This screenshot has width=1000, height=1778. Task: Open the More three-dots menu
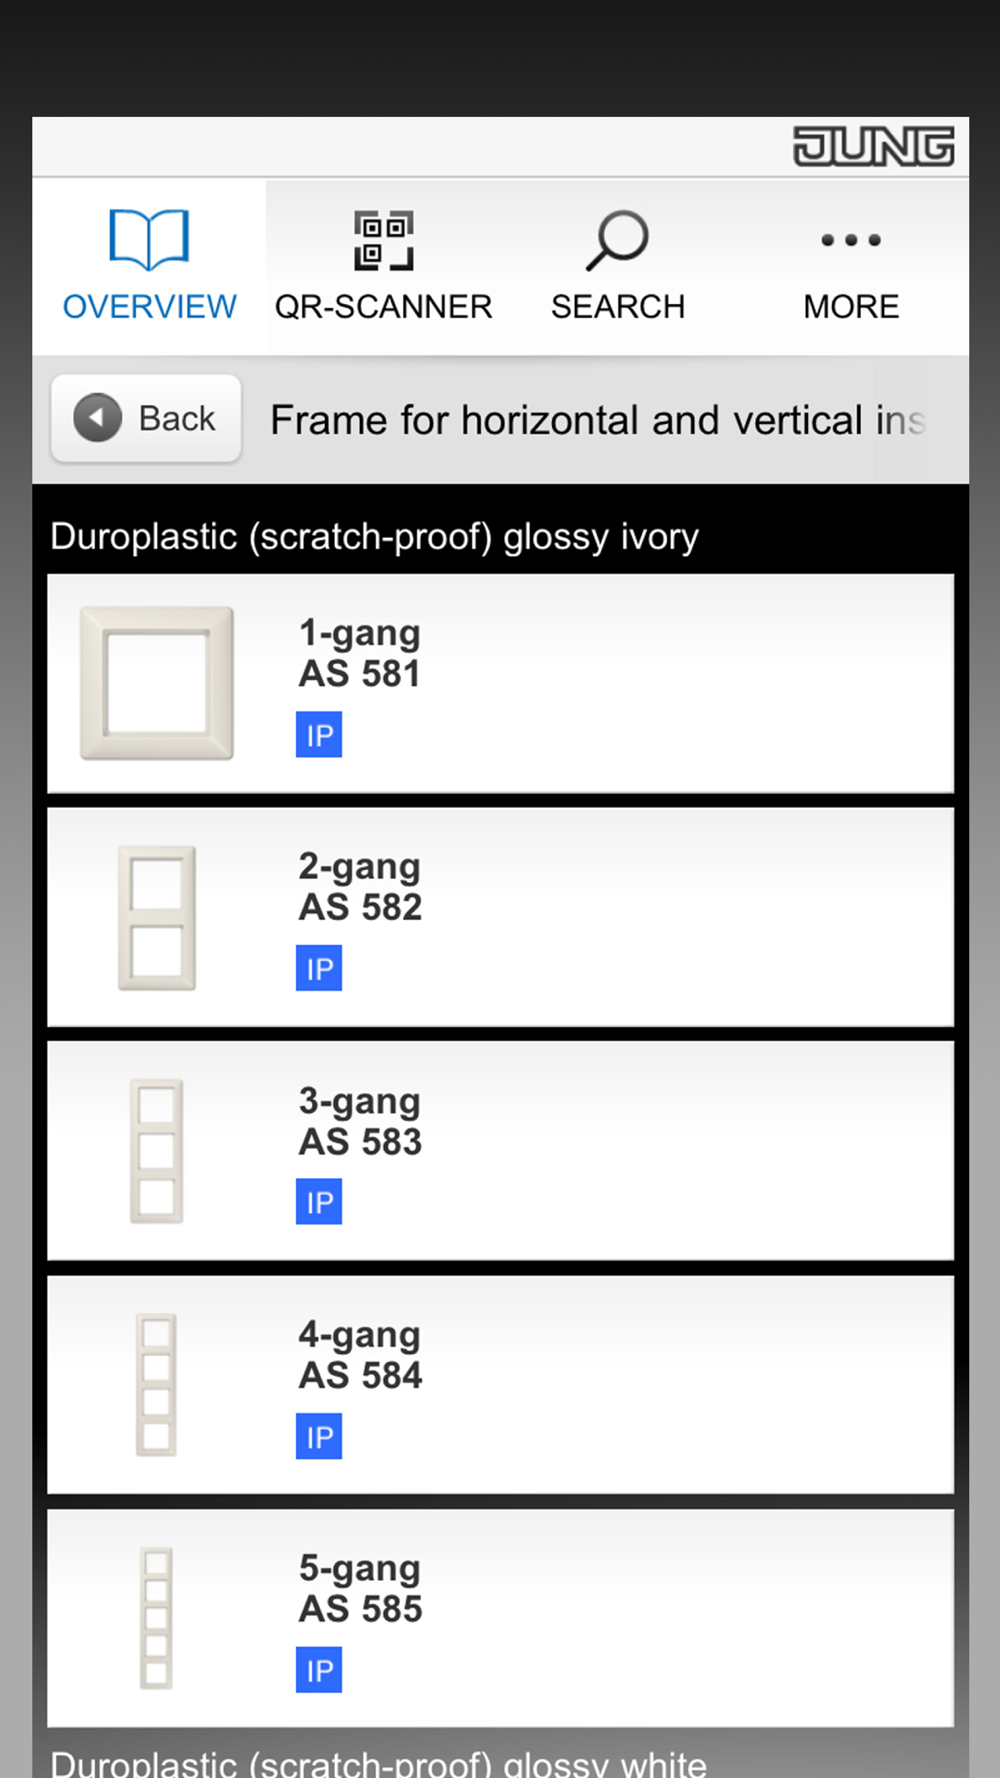(x=851, y=240)
